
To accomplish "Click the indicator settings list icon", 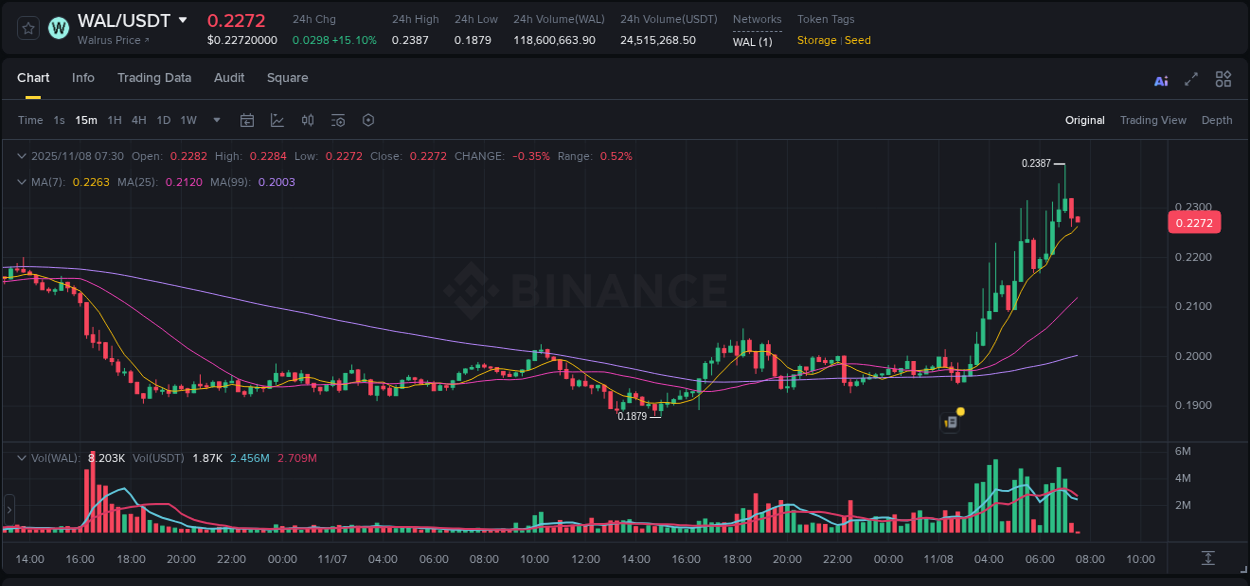I will [338, 119].
